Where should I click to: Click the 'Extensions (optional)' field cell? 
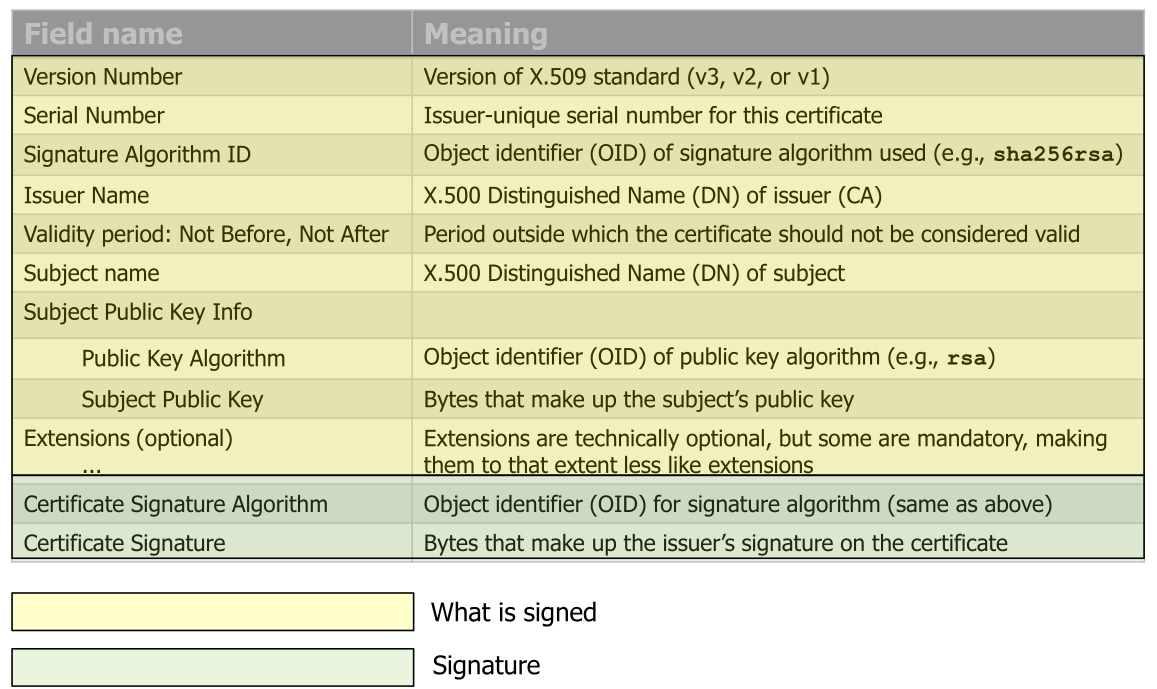click(128, 439)
